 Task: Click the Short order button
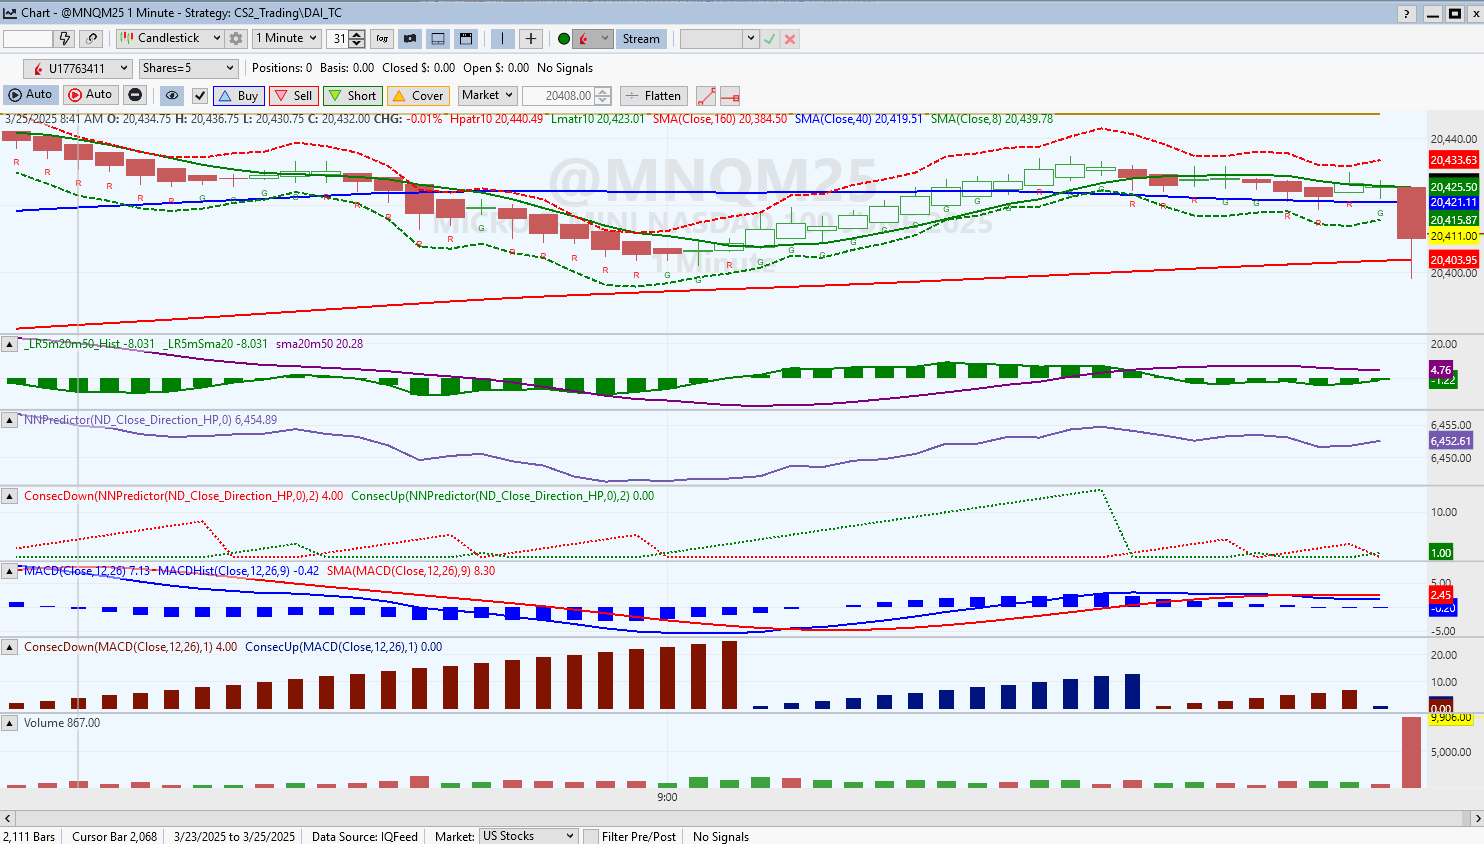point(353,96)
